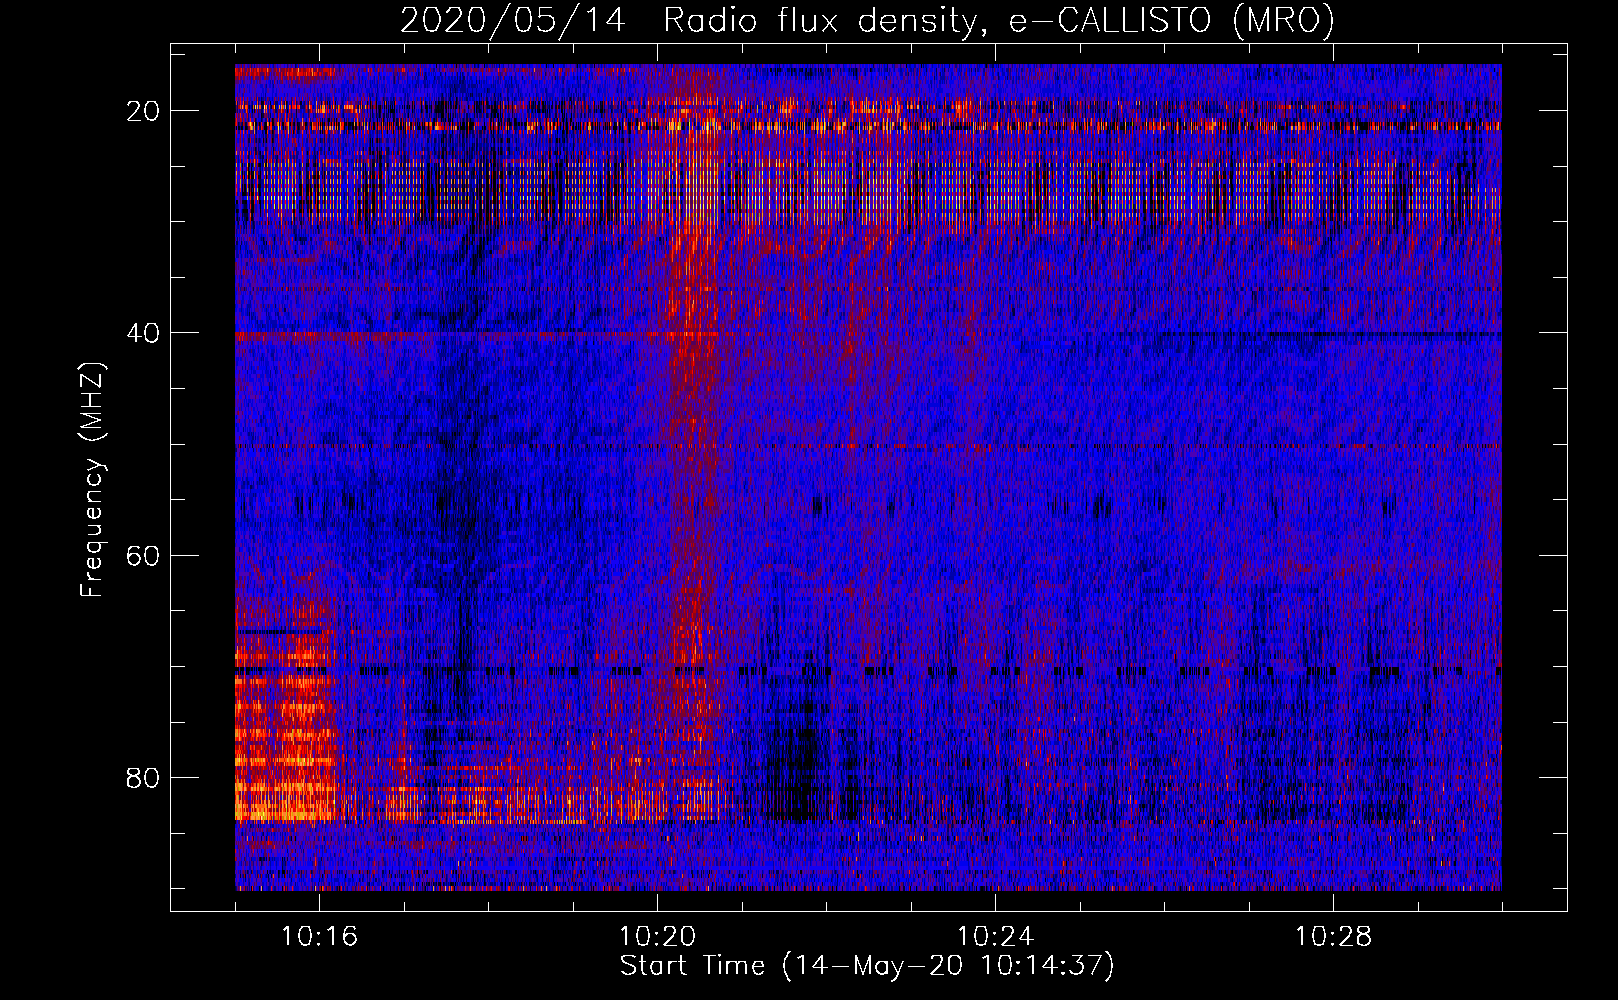1618x1000 pixels.
Task: Click the 'Frequency (MHZ)' axis label
Action: (x=92, y=480)
